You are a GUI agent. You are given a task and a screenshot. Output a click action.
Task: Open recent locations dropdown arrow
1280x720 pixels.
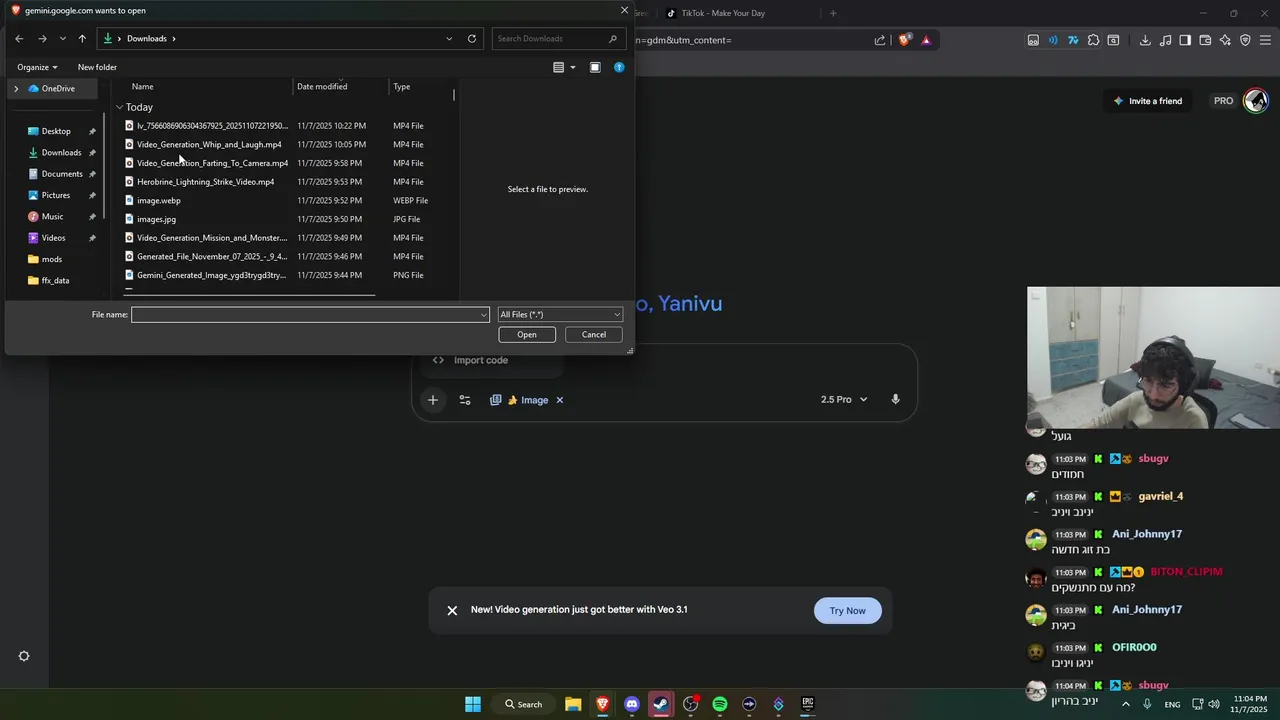coord(62,39)
